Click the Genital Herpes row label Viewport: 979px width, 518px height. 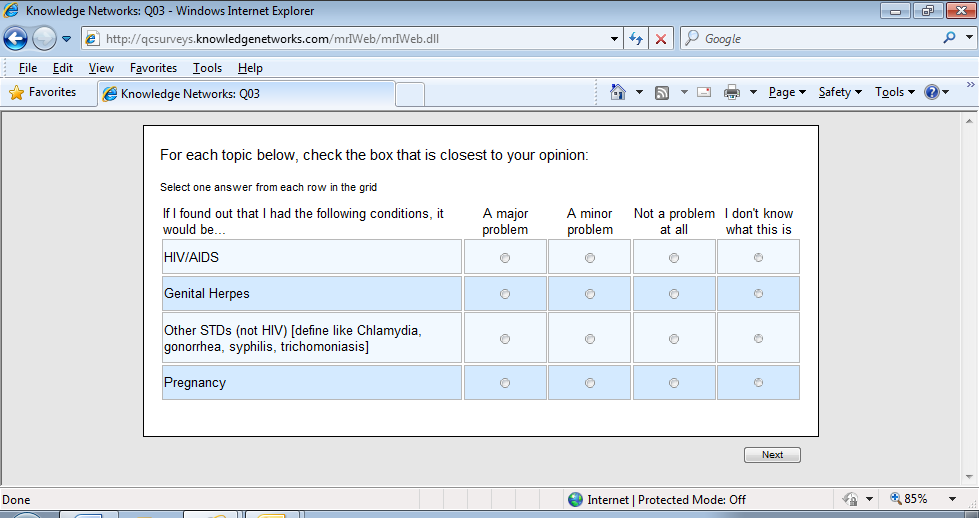(207, 293)
